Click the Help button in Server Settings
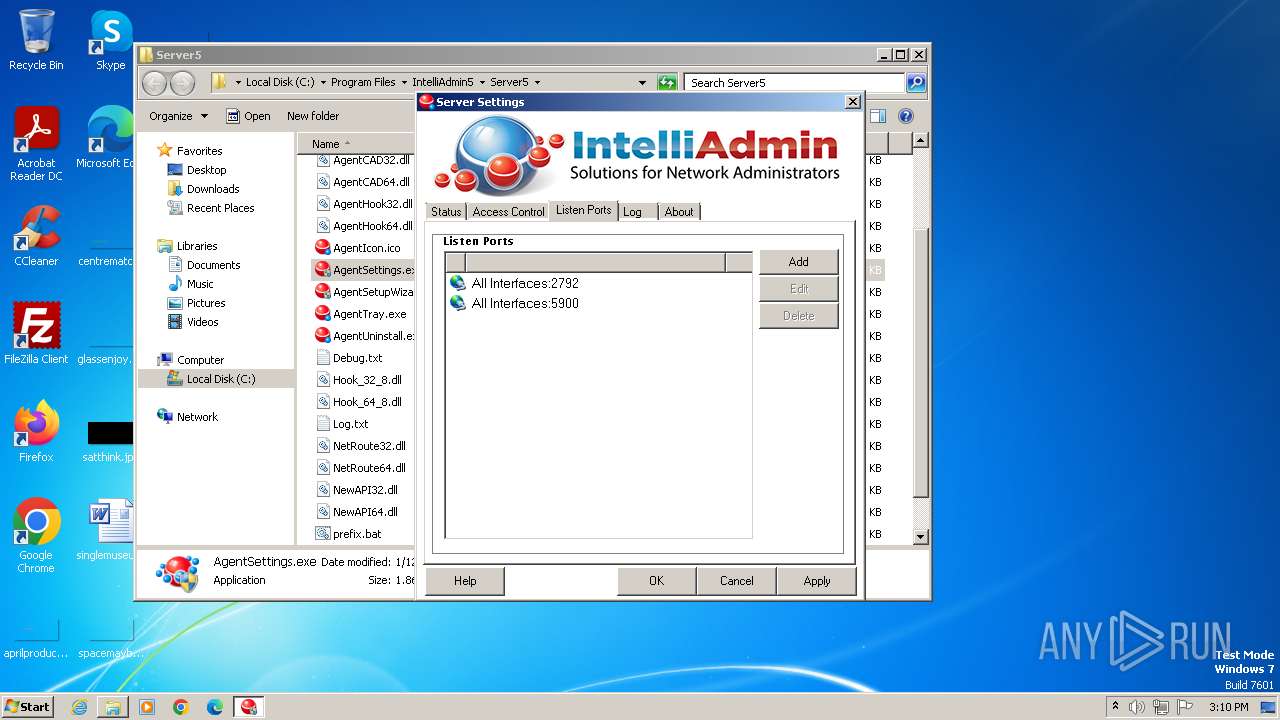The height and width of the screenshot is (720, 1280). (x=465, y=581)
